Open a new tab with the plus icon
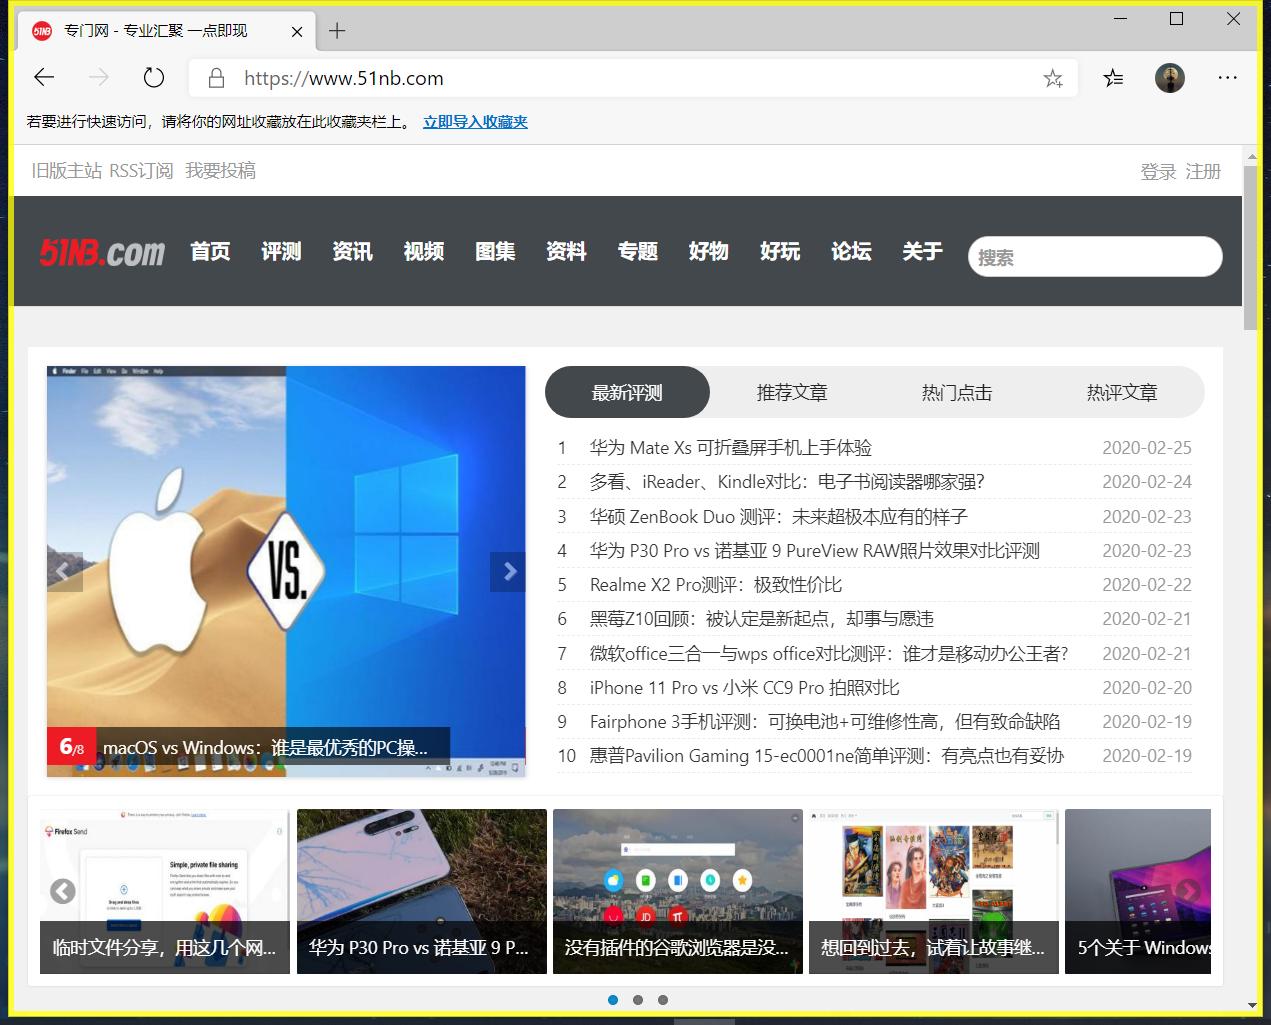Viewport: 1271px width, 1025px height. [336, 31]
